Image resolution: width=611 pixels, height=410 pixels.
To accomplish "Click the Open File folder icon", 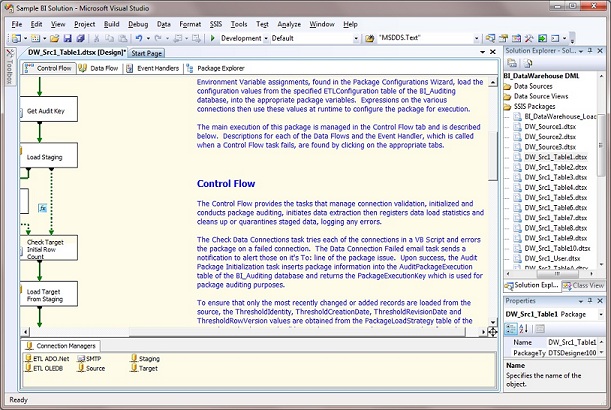I will 55,38.
